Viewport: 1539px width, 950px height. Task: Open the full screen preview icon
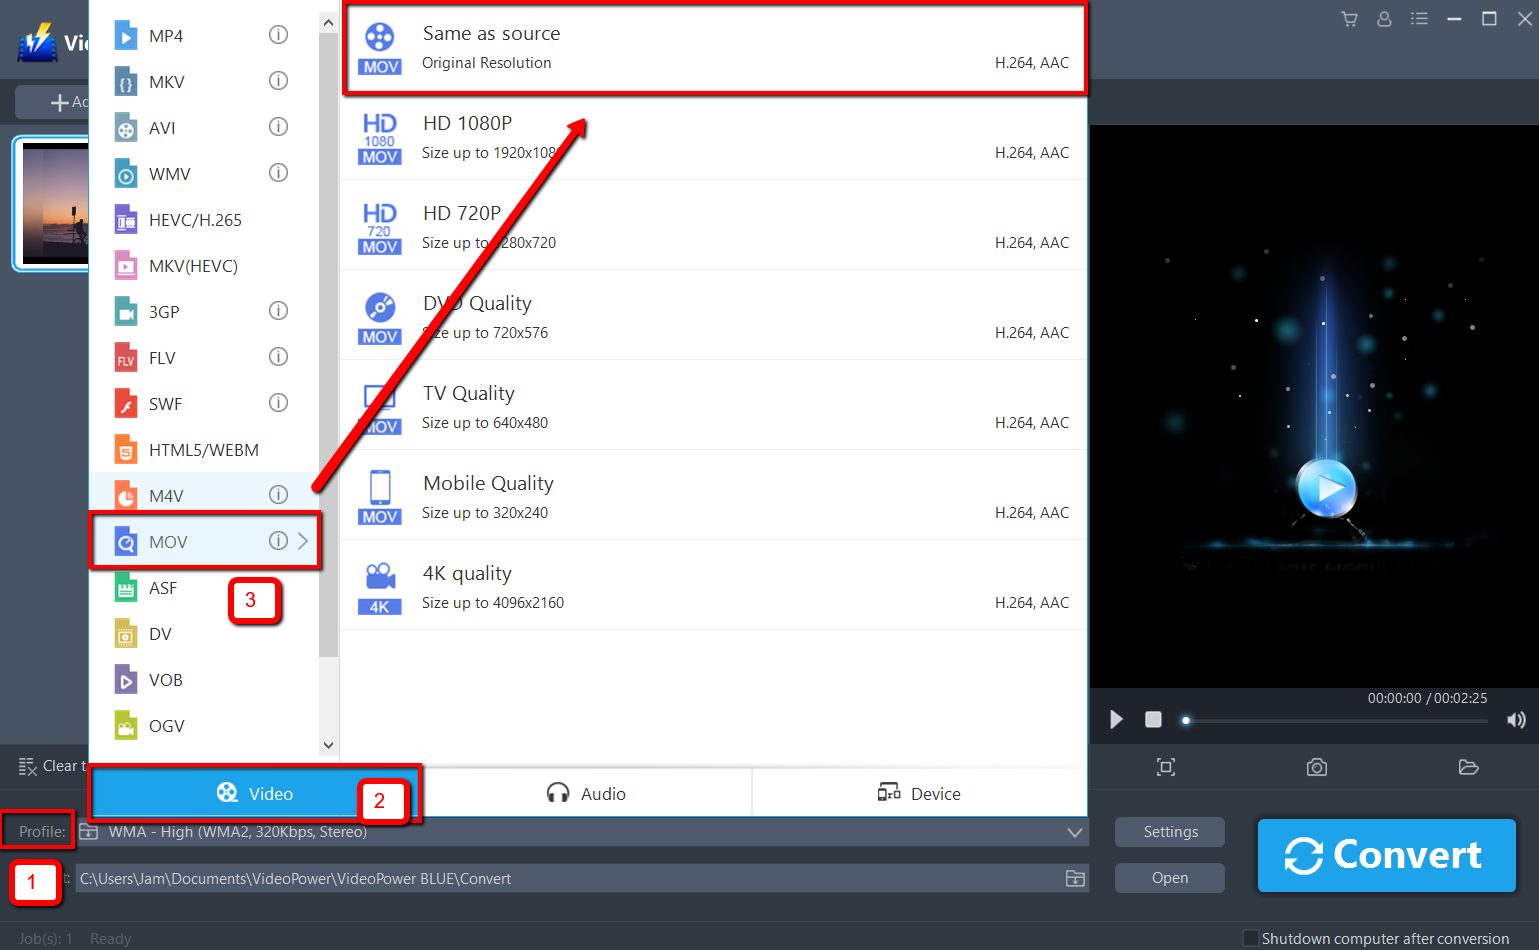[x=1165, y=767]
